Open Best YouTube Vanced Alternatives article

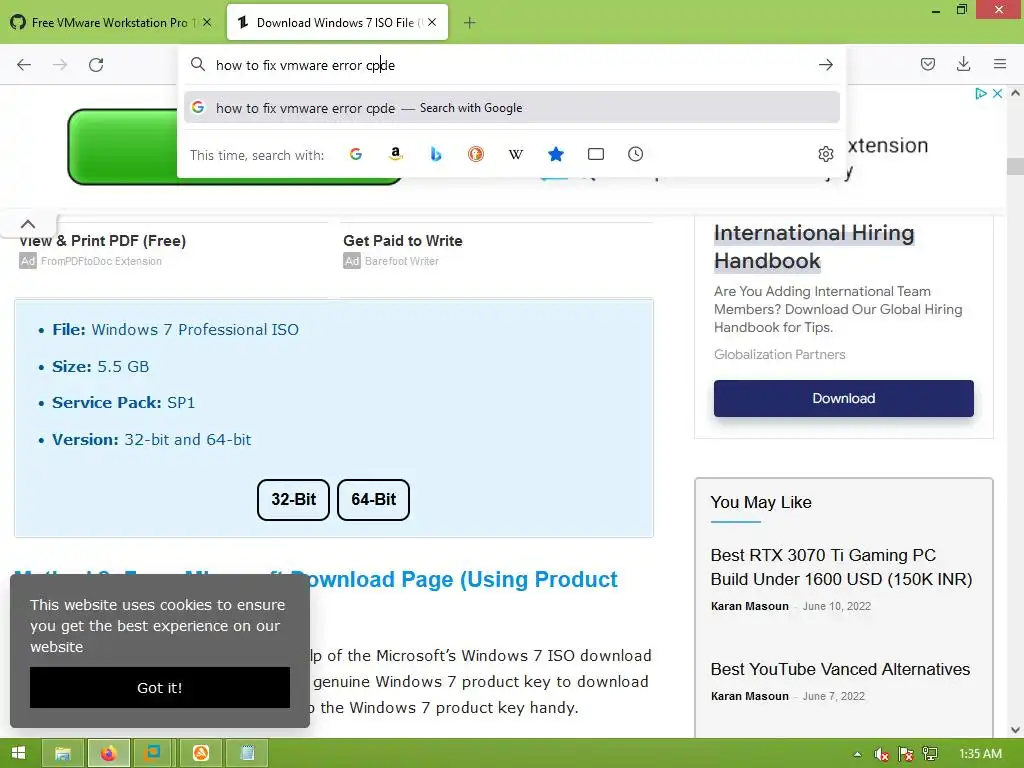(x=840, y=669)
